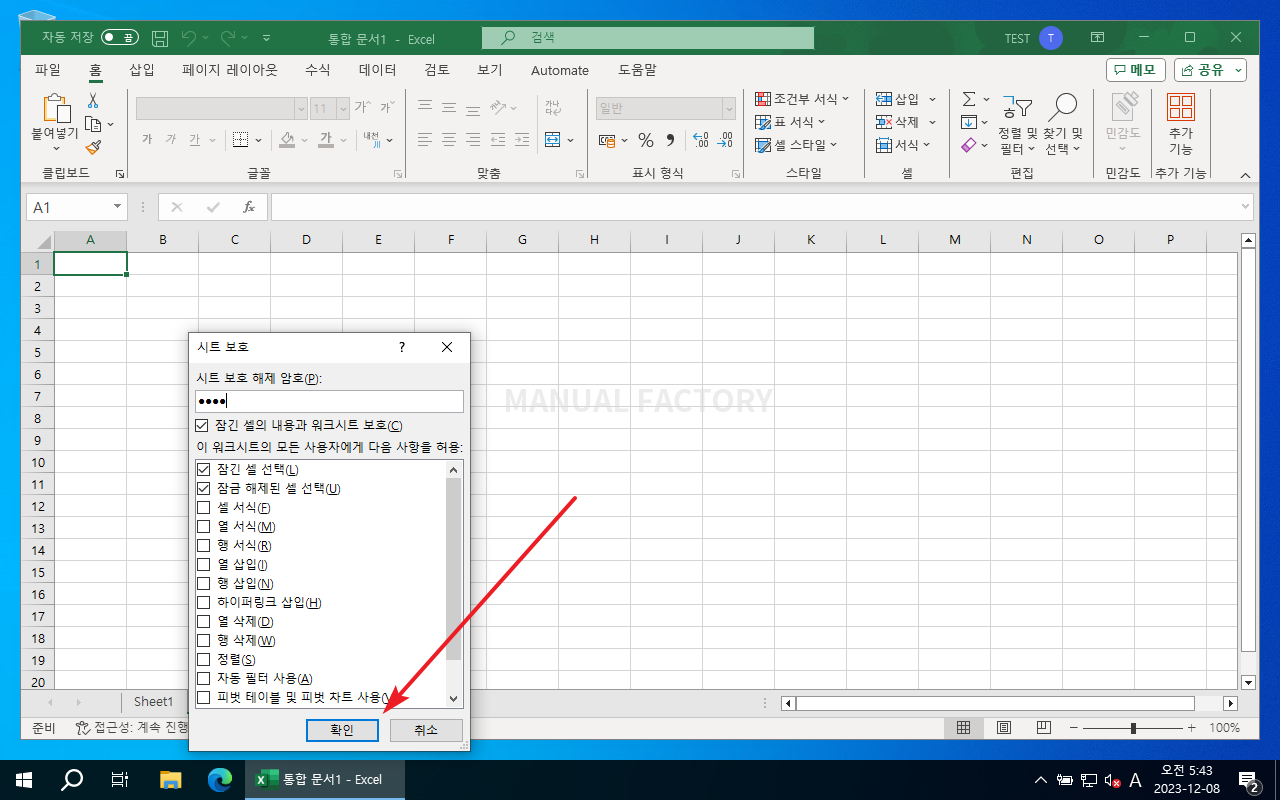Check the 셀 서식 checkbox
Screen dimensions: 1280x800
[x=204, y=507]
